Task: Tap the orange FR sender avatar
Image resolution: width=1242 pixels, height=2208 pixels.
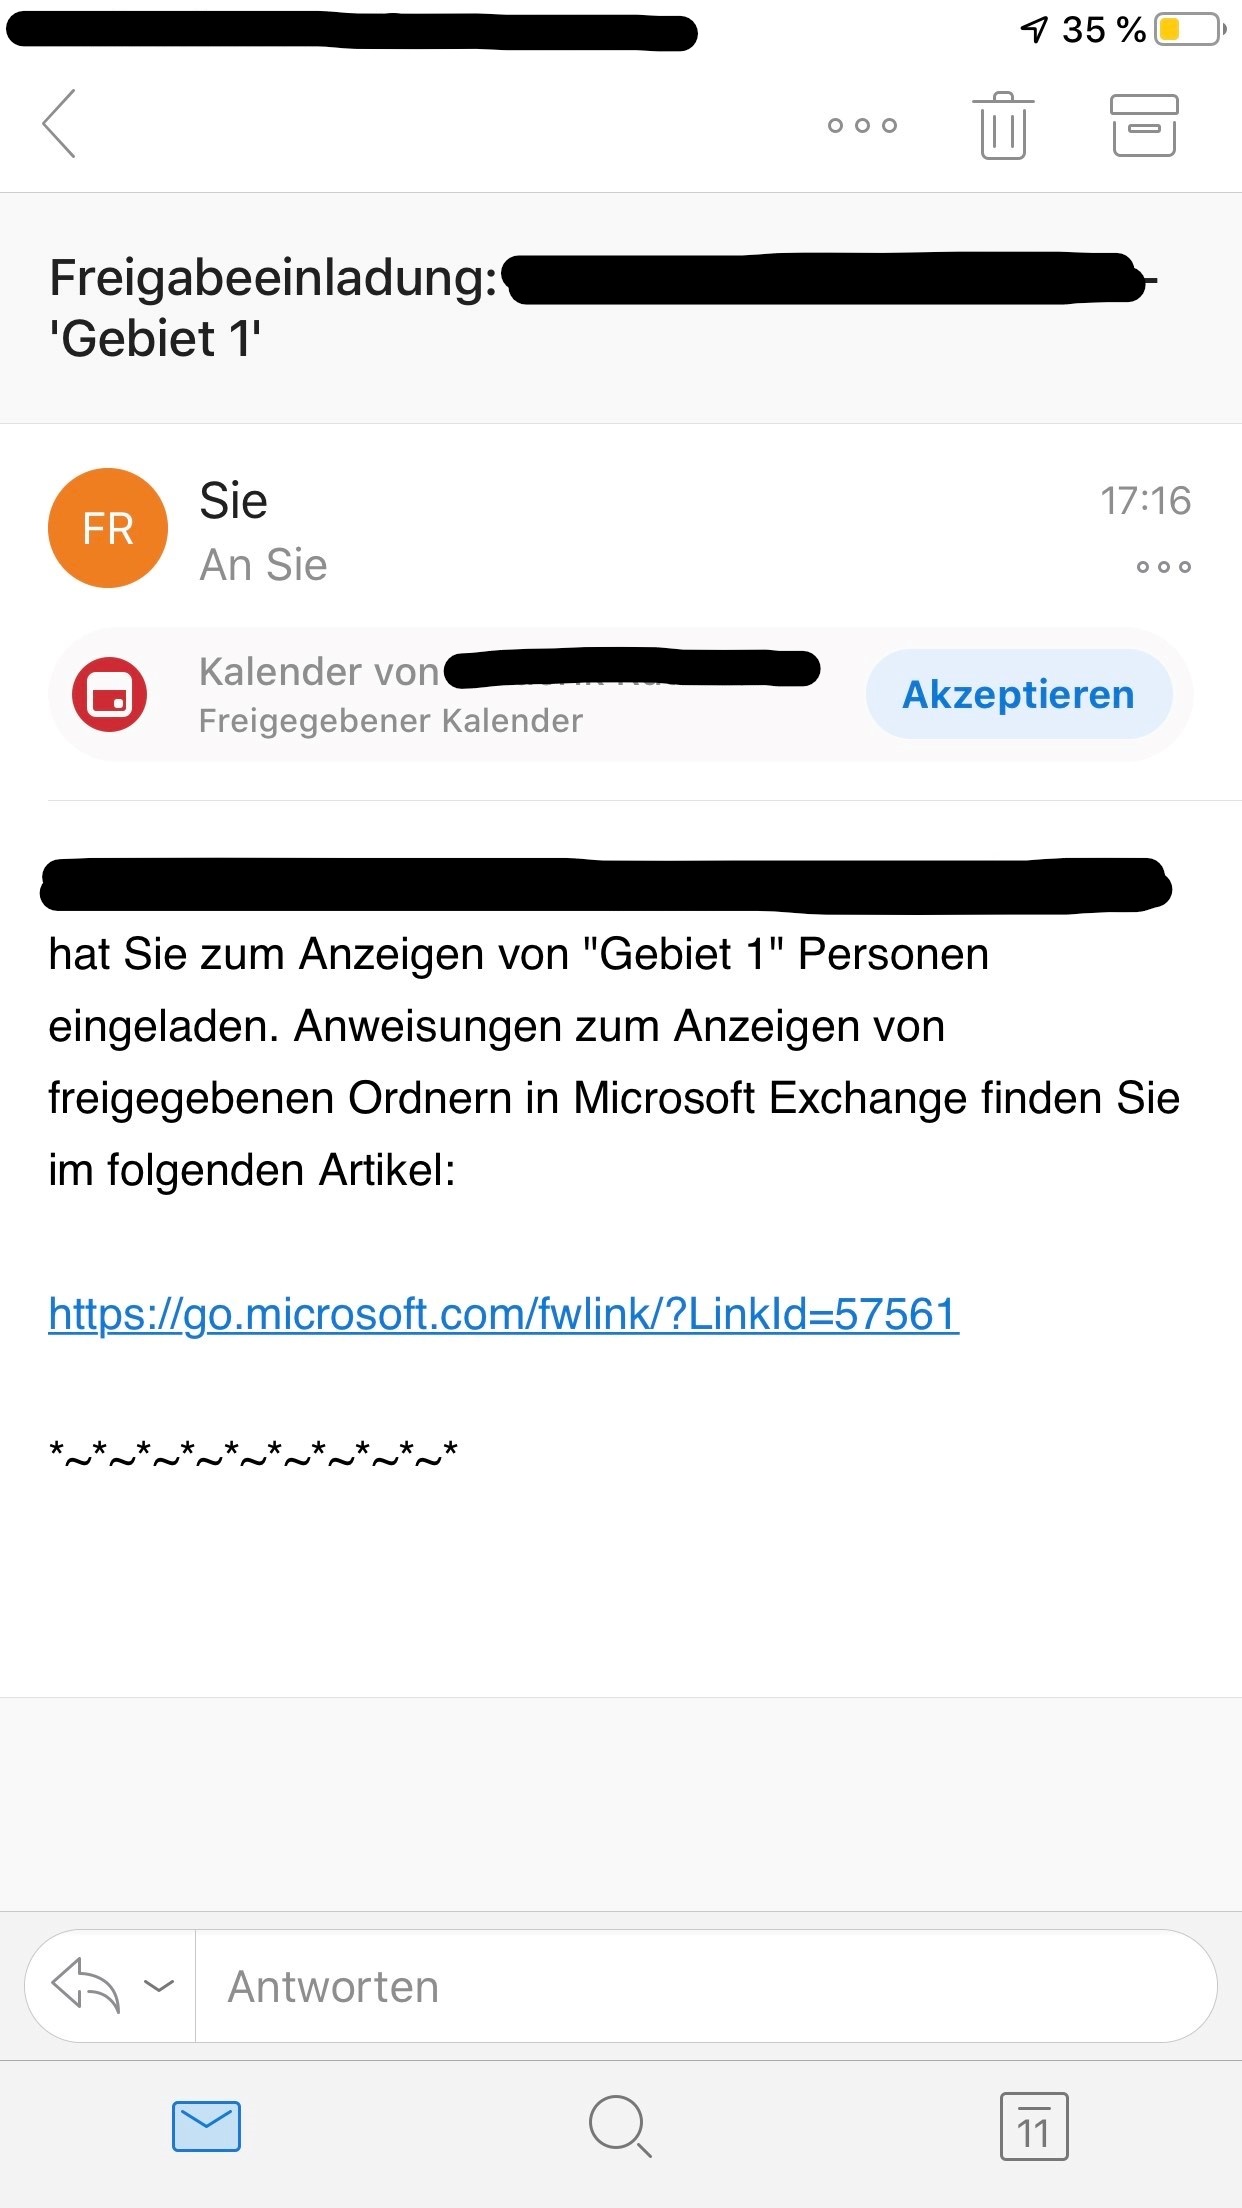Action: pos(108,528)
